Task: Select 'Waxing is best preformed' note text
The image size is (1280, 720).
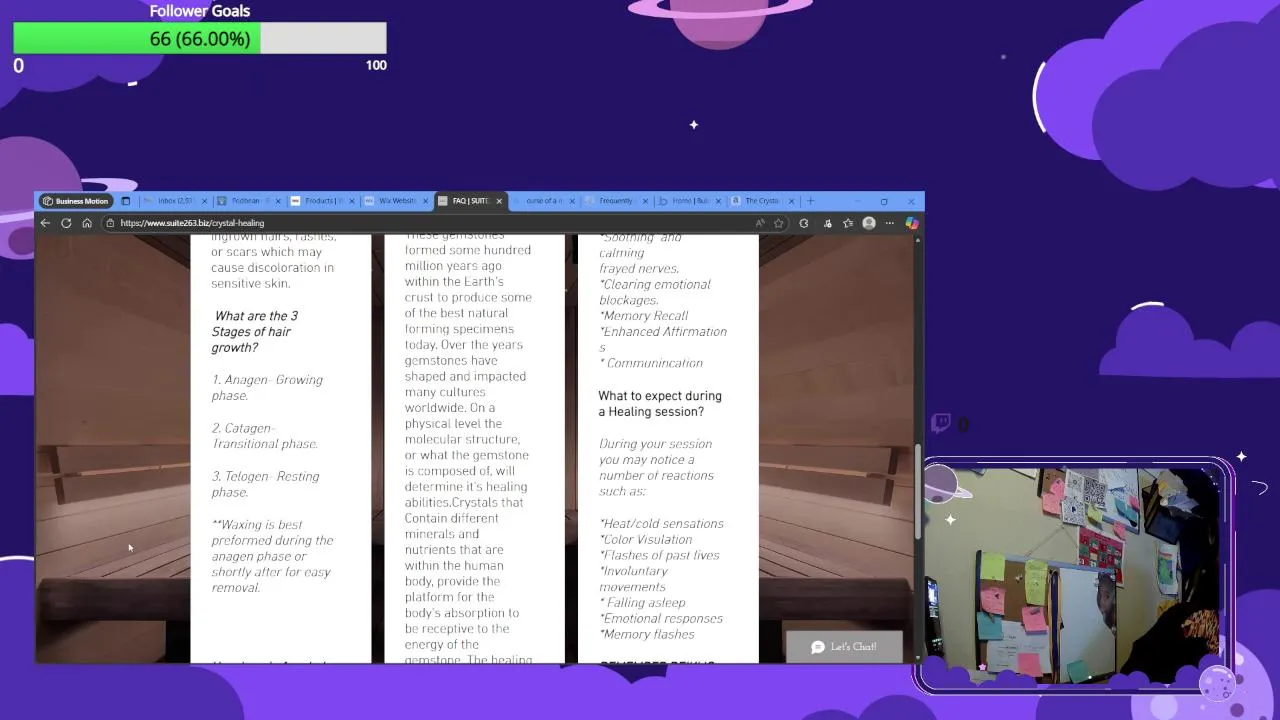Action: tap(272, 556)
